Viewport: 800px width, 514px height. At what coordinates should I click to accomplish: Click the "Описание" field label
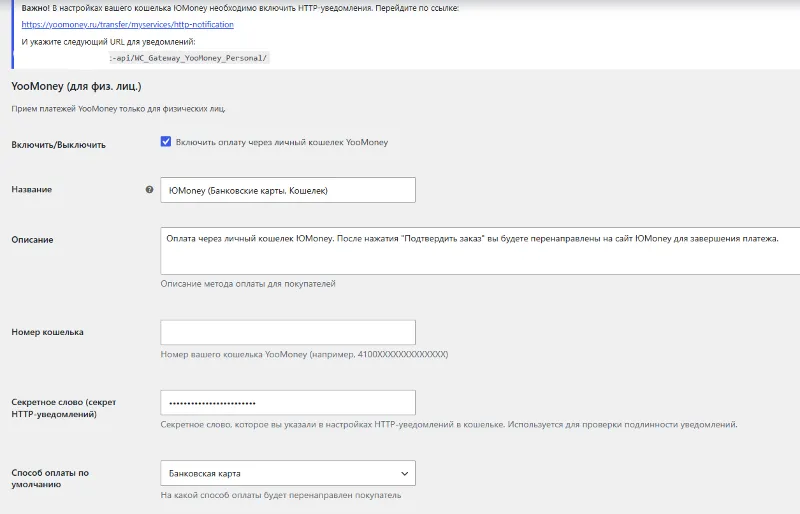tap(32, 239)
